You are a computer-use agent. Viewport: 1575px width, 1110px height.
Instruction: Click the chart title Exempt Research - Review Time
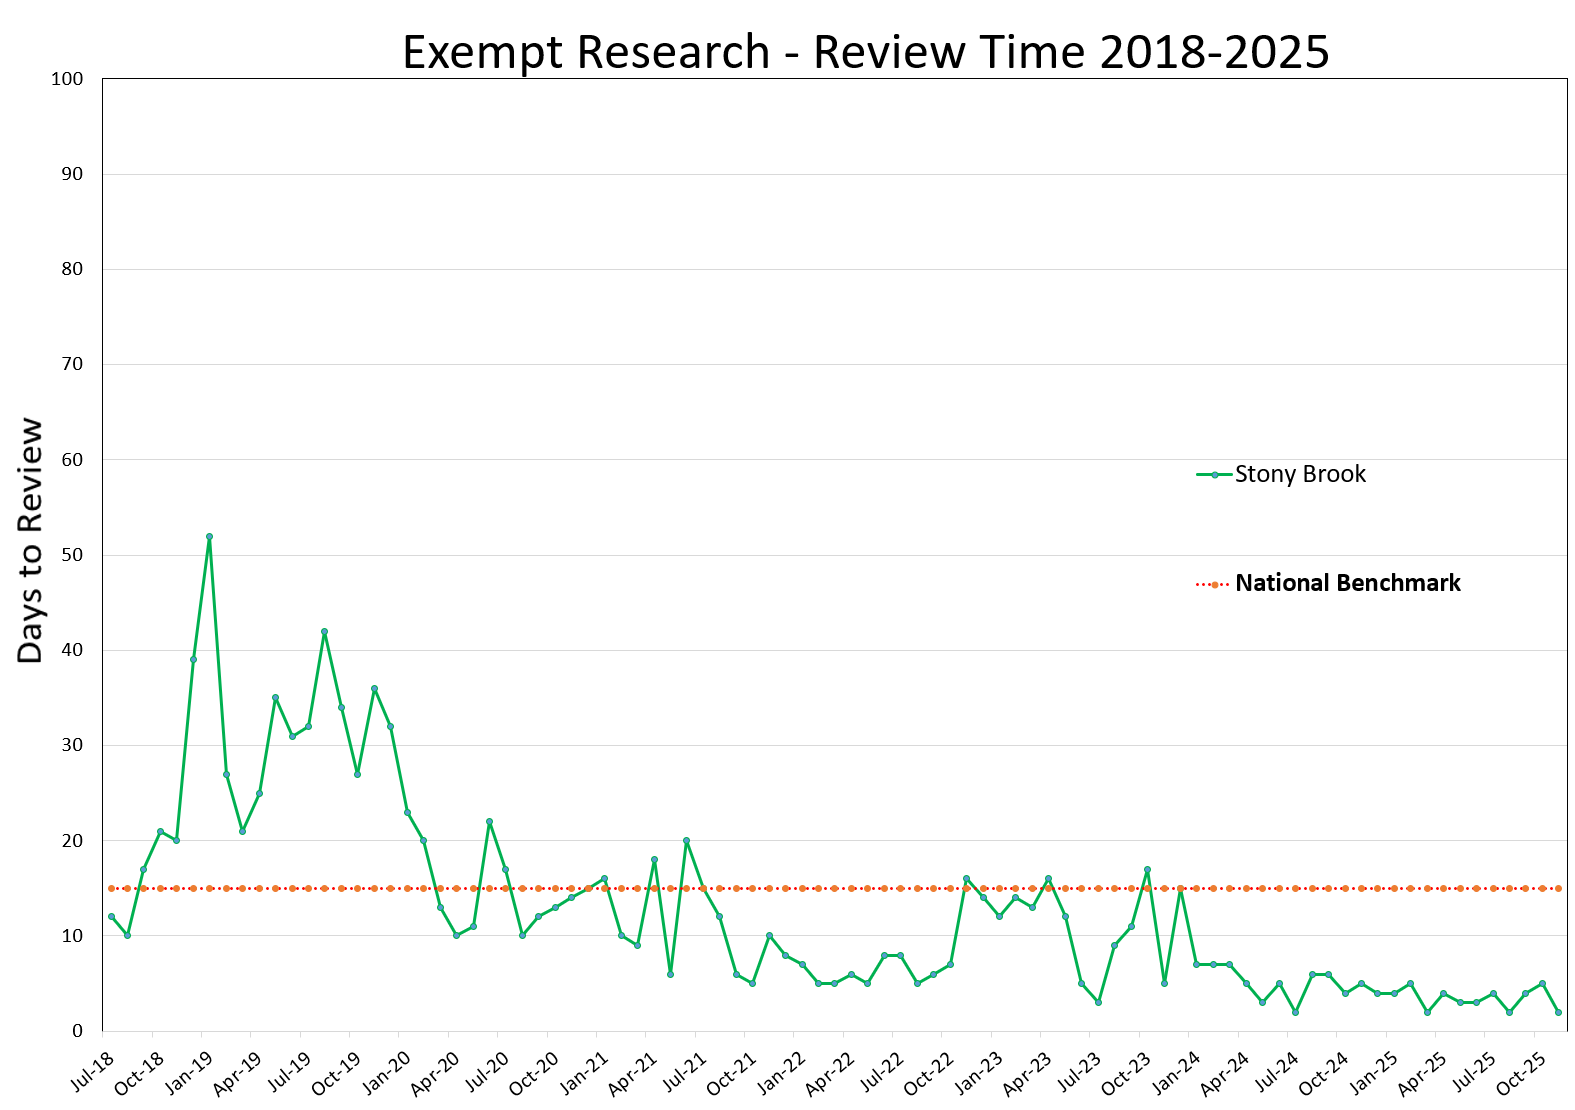[x=866, y=52]
